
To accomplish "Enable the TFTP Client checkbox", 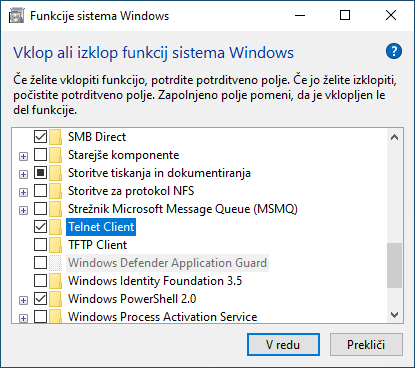I will pos(40,245).
